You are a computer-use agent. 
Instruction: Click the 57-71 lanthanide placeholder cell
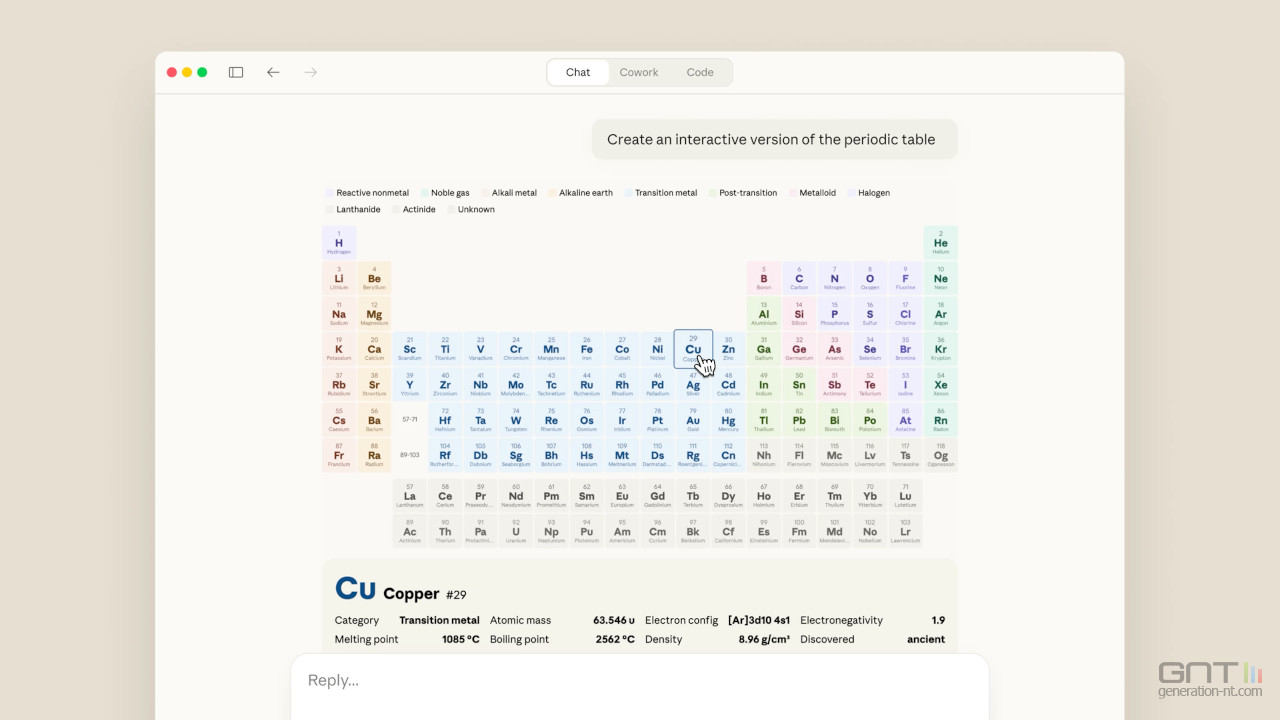click(x=410, y=420)
